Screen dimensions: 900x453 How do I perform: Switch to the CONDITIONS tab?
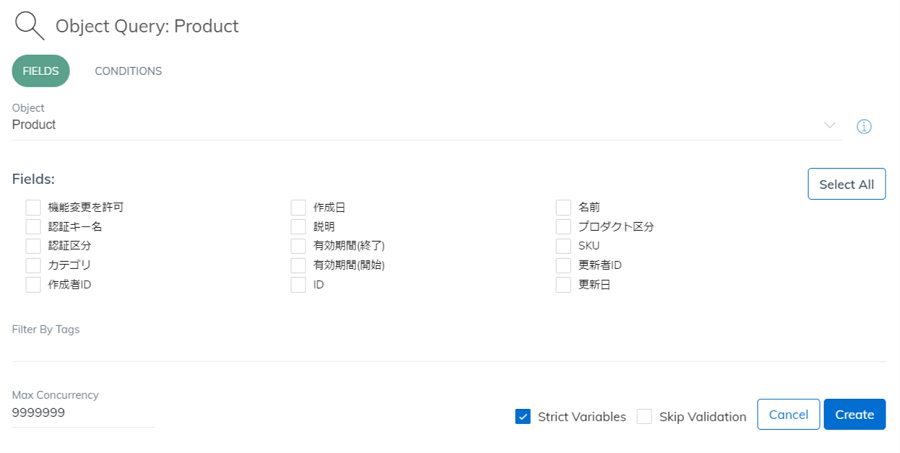point(128,71)
